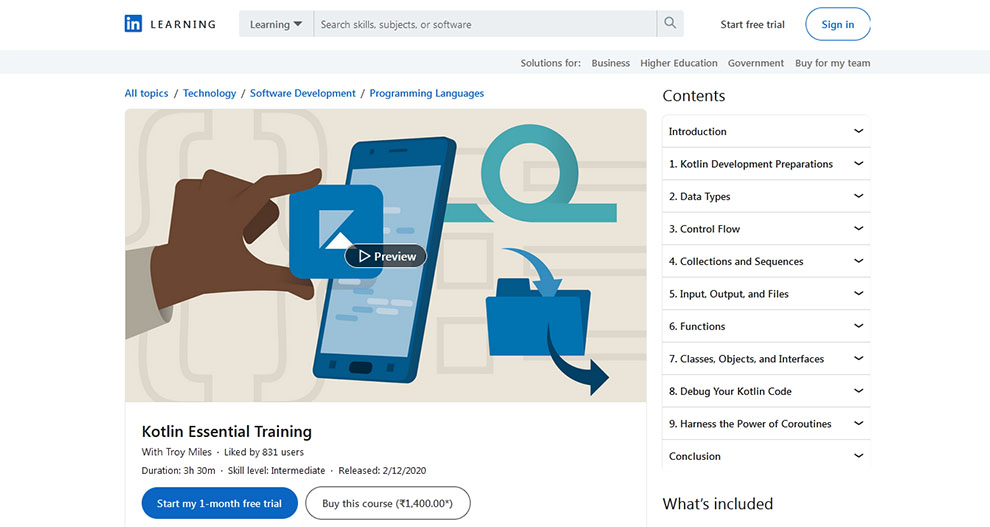Viewport: 990px width, 527px height.
Task: Expand Debug Your Kotlin Code section
Action: point(766,391)
